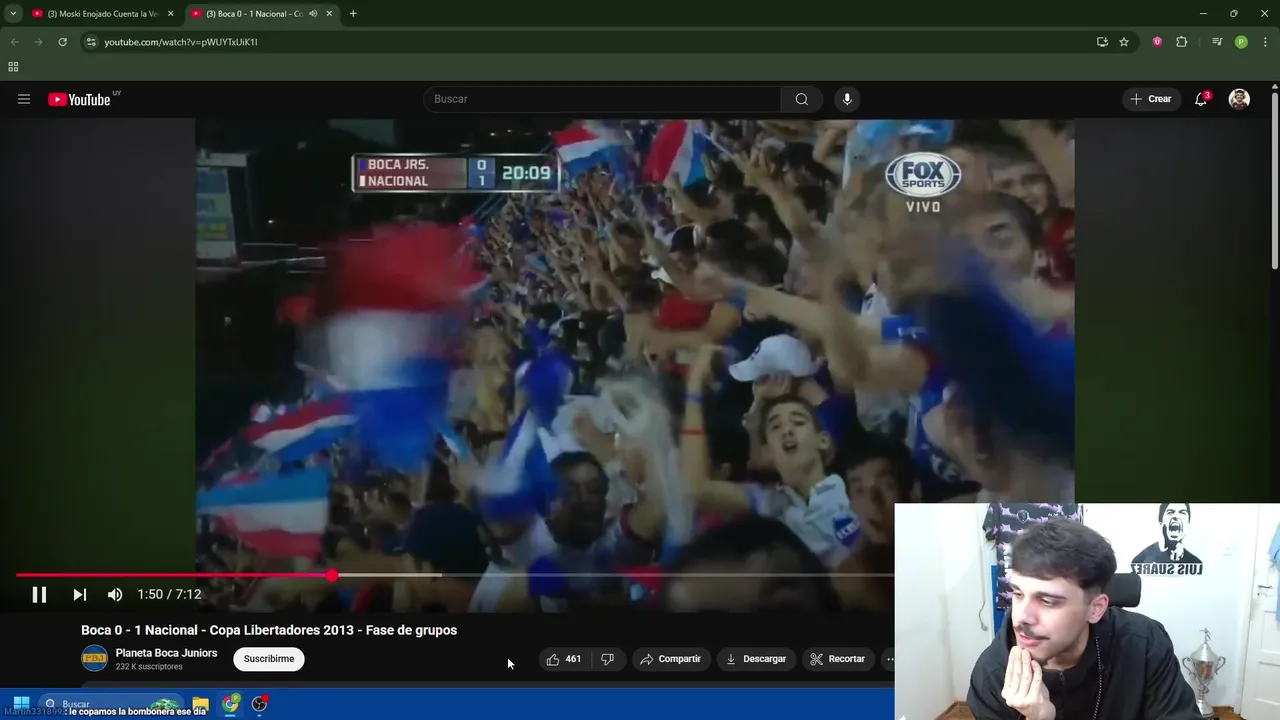This screenshot has height=720, width=1280.
Task: Click the Windows taskbar Buscar search box
Action: tap(110, 704)
